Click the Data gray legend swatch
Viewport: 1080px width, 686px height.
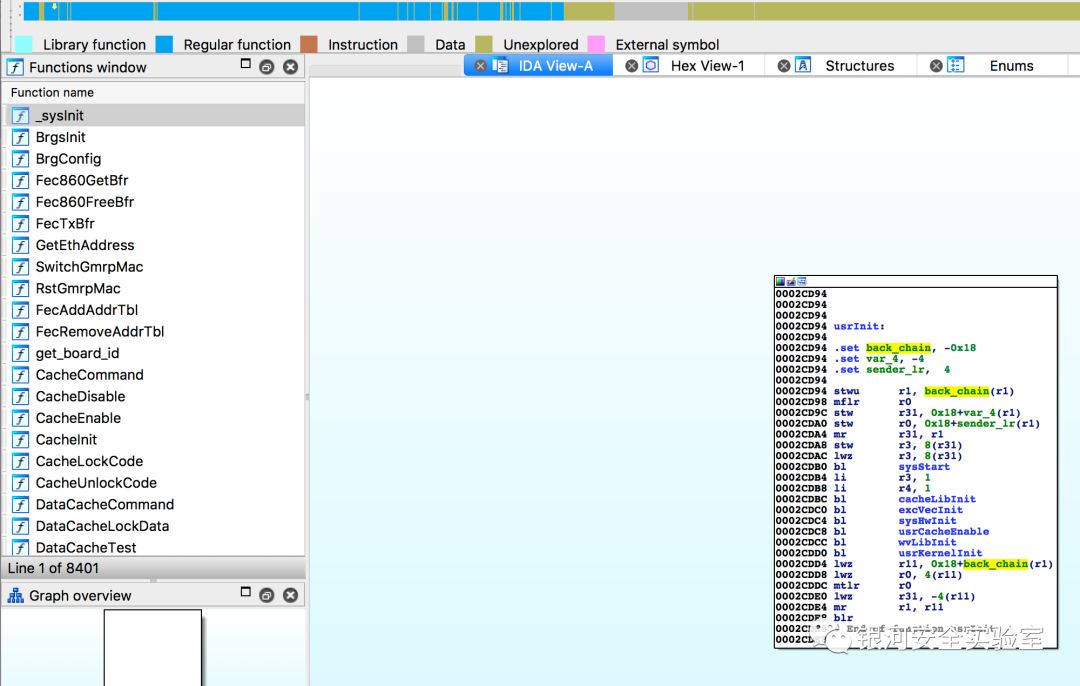(415, 44)
